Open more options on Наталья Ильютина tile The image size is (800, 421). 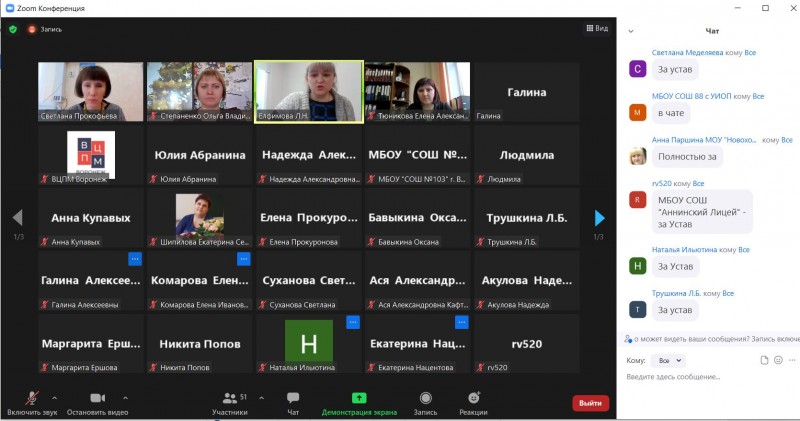click(x=352, y=322)
